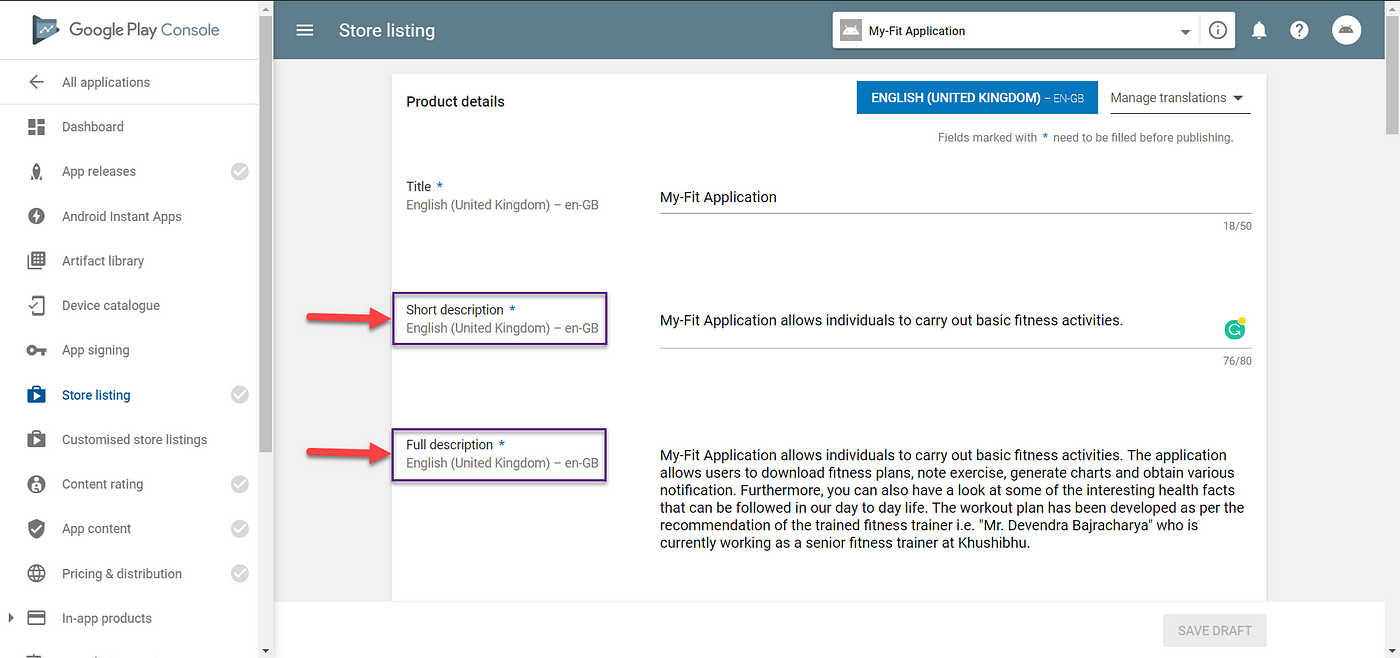Open Dashboard in the sidebar

(x=93, y=127)
